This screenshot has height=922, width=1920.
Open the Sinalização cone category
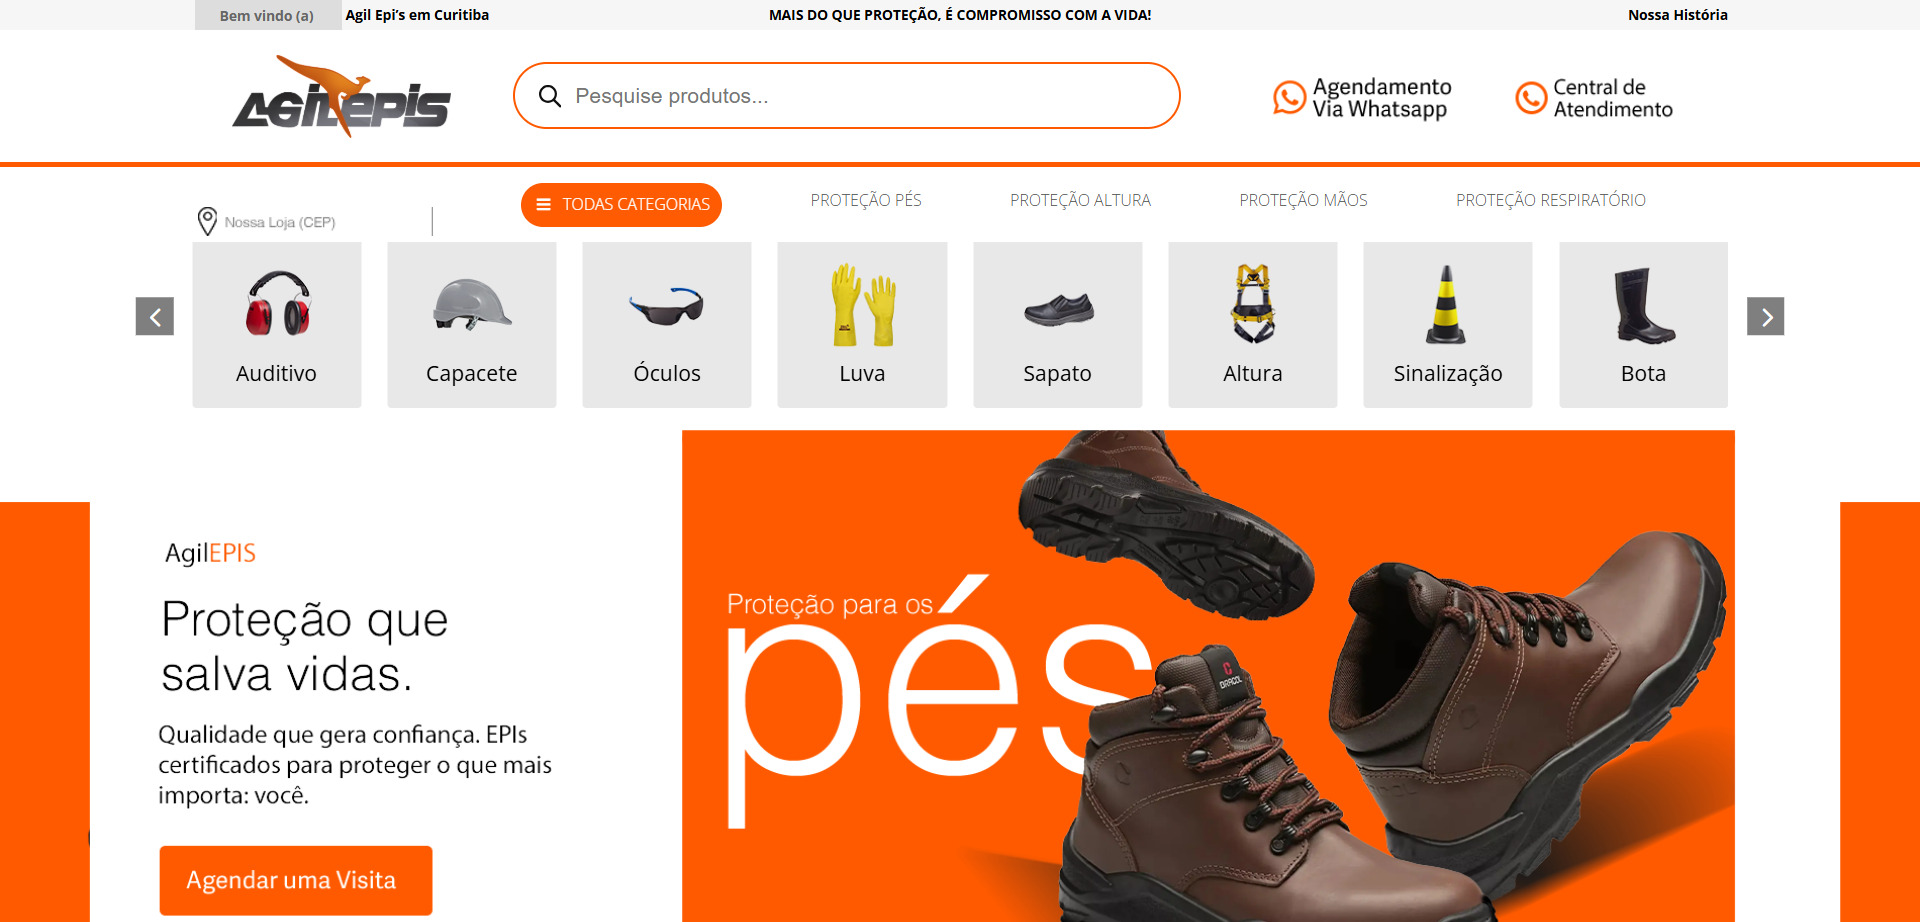(x=1448, y=324)
